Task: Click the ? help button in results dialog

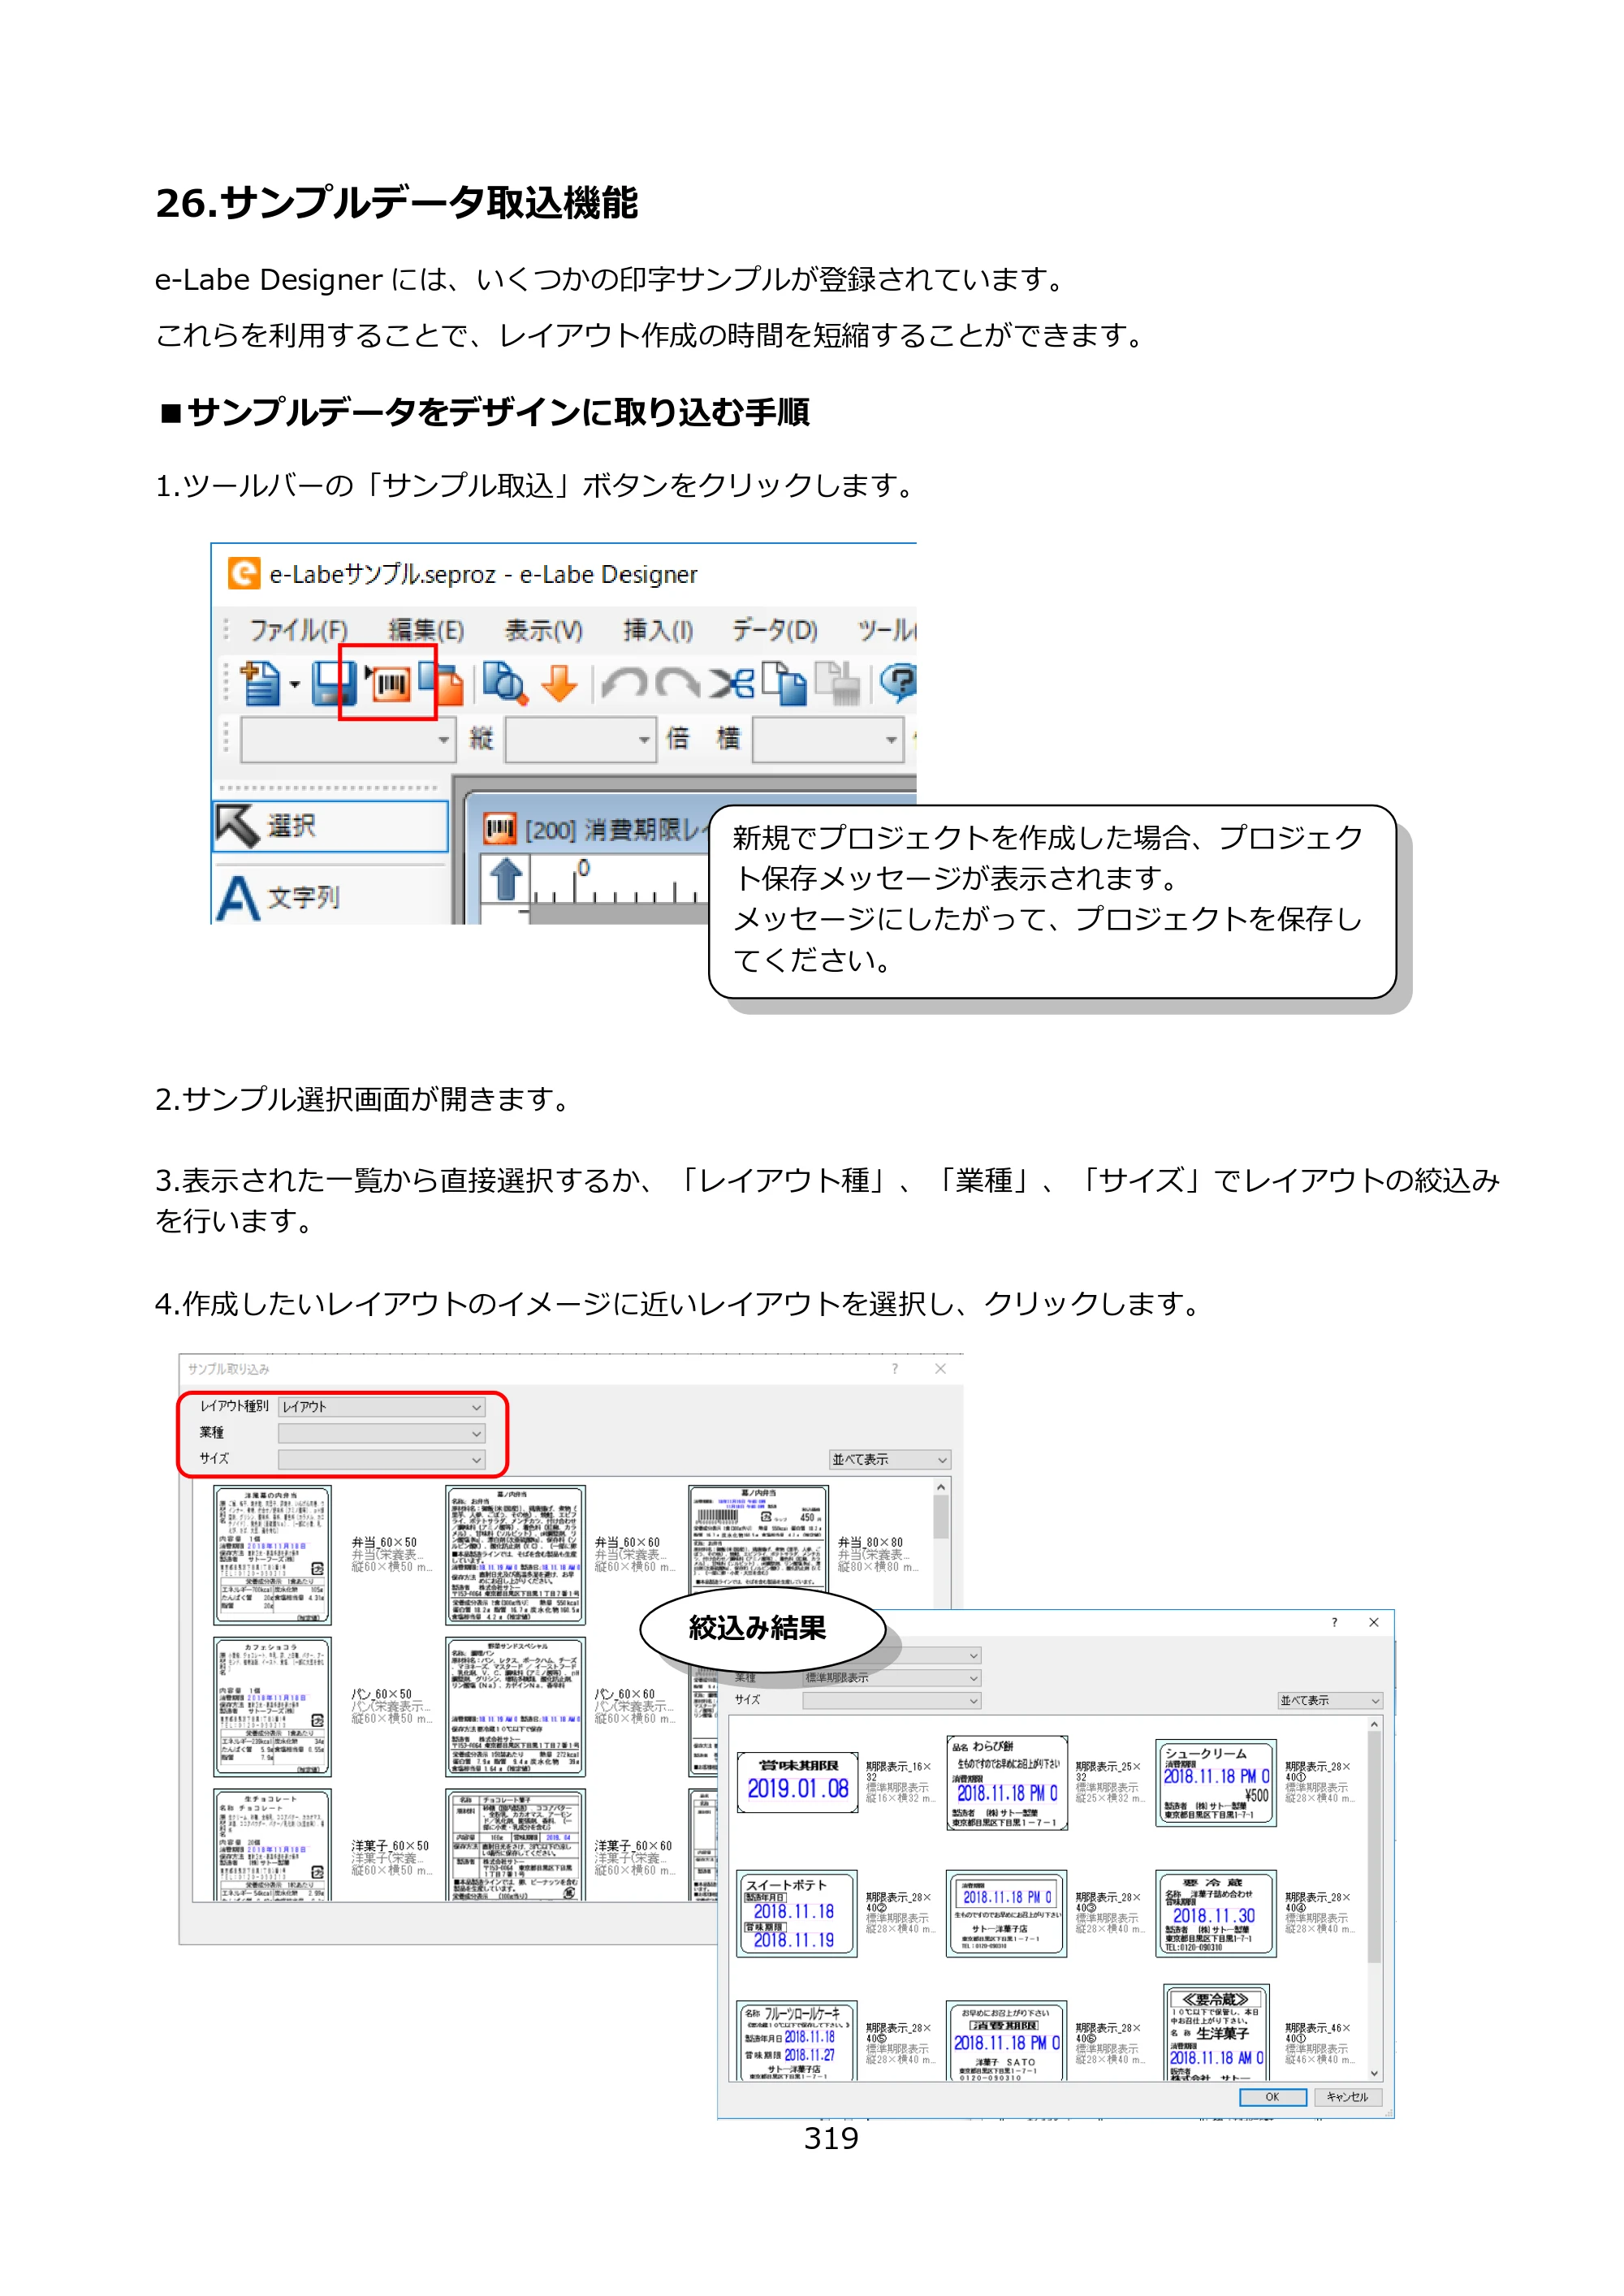Action: pyautogui.click(x=1334, y=1623)
